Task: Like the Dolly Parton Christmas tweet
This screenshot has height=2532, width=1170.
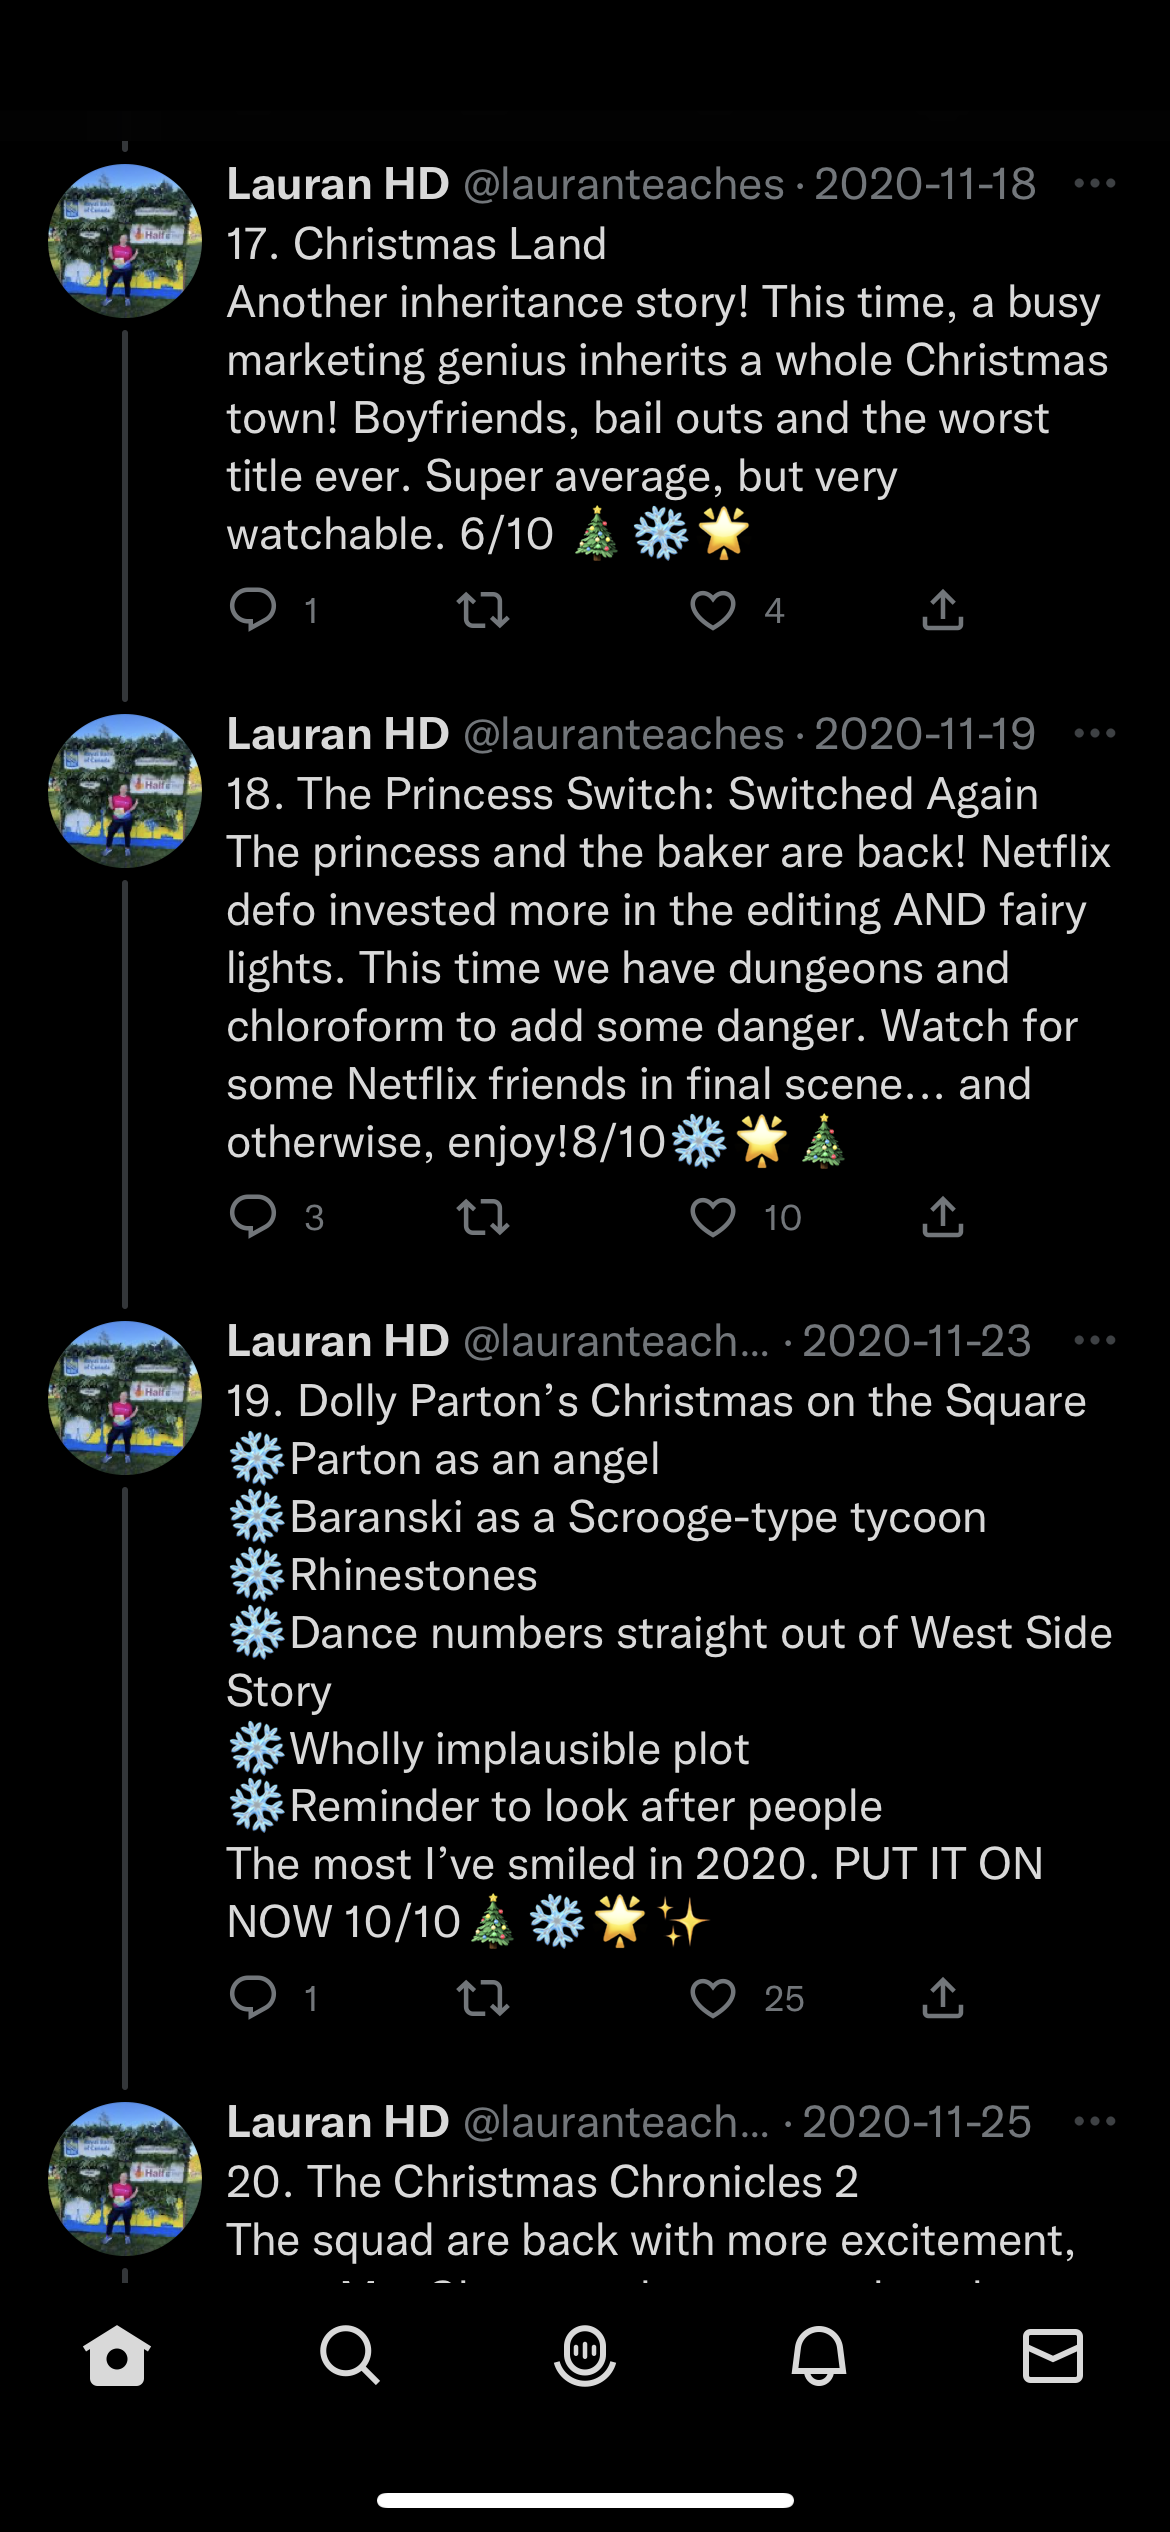Action: click(713, 1998)
